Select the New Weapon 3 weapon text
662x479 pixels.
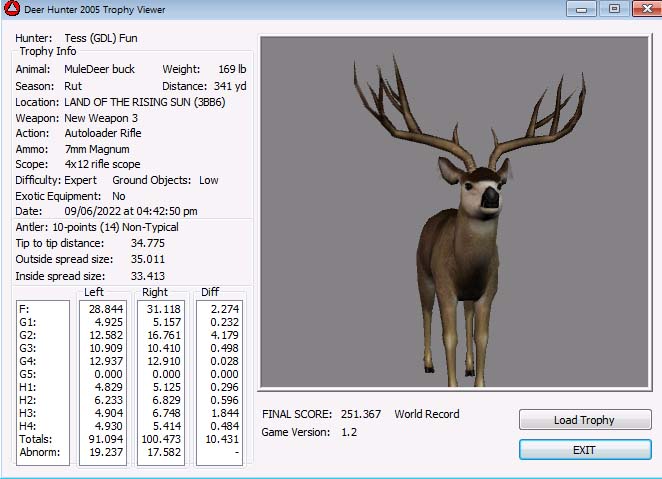101,118
